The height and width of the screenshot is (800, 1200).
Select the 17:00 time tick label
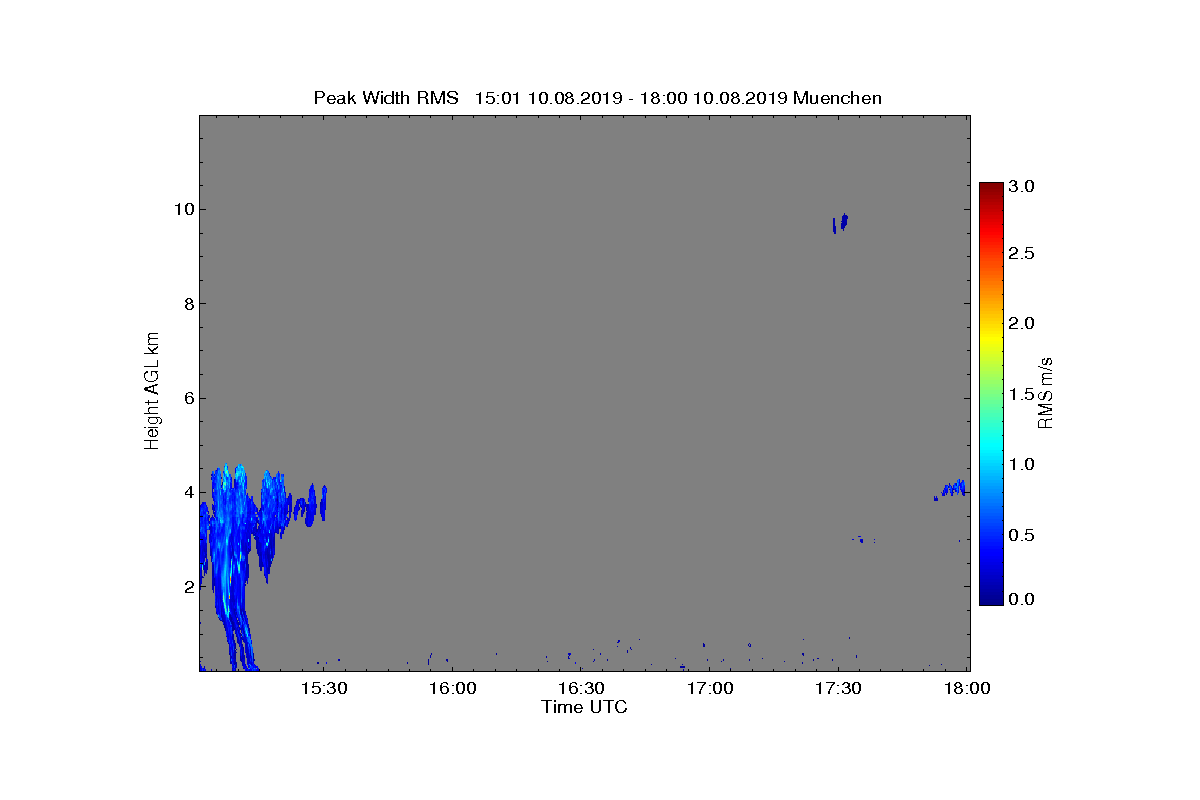pos(710,689)
